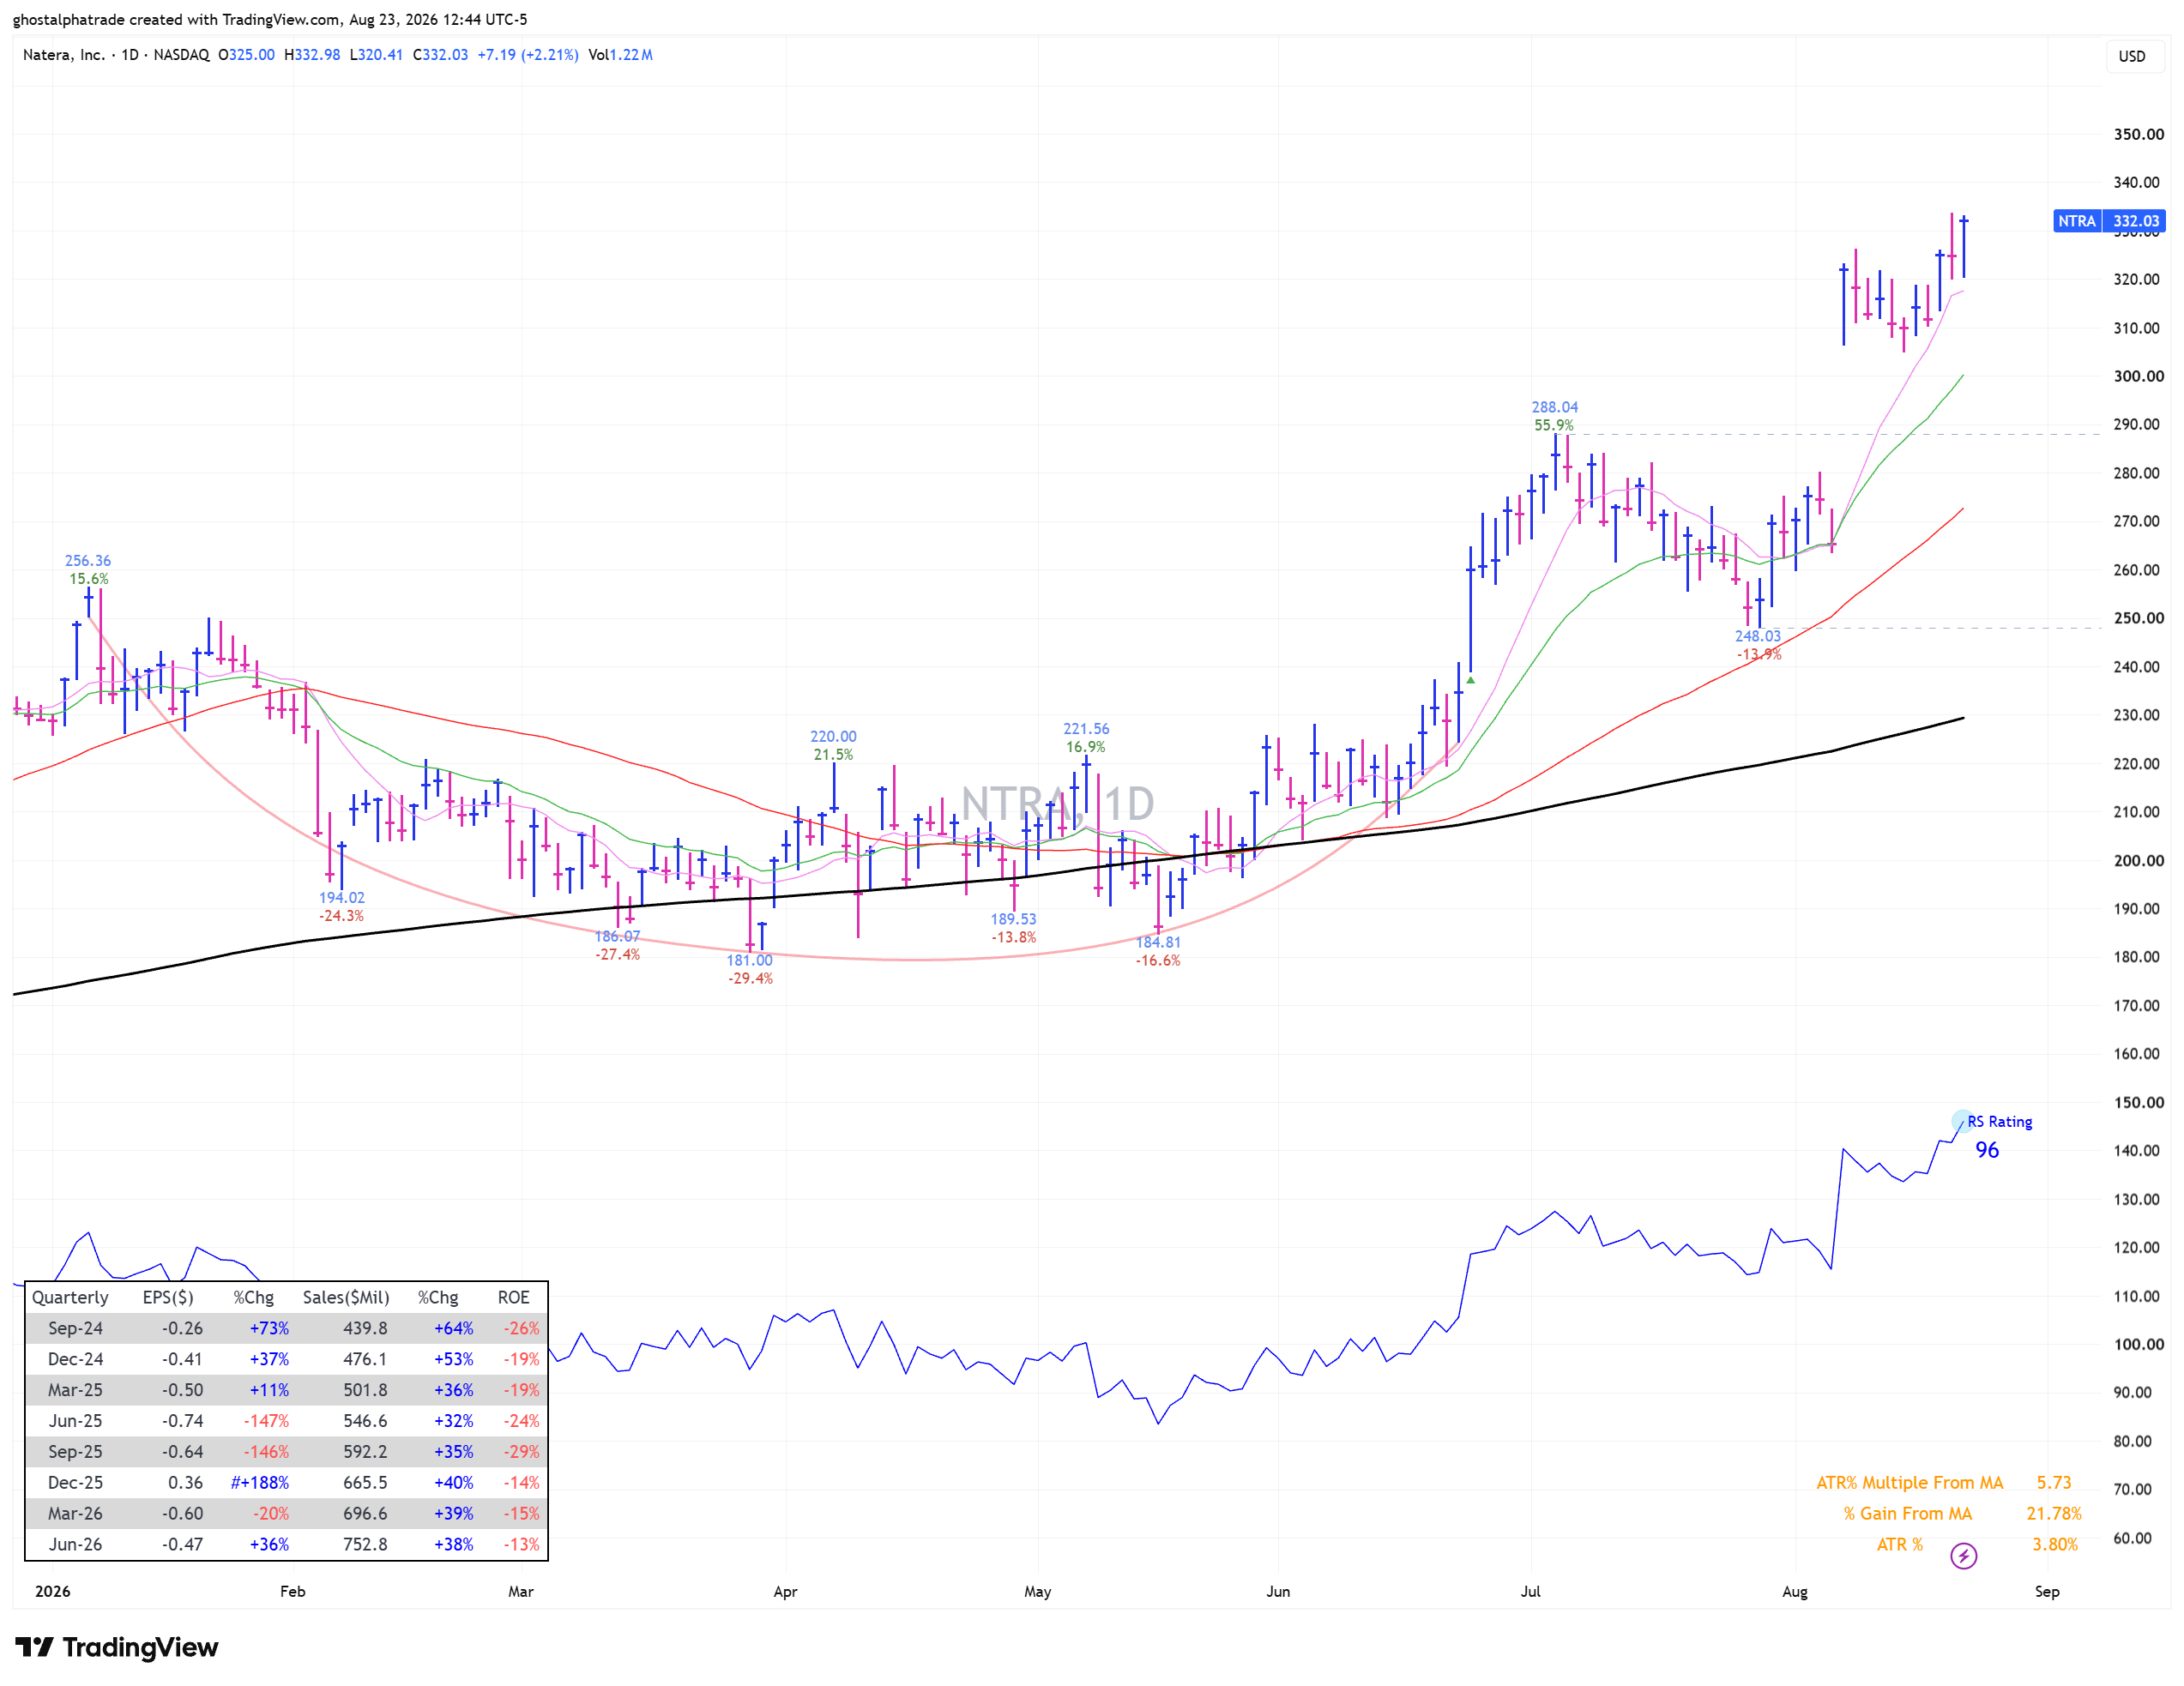Image resolution: width=2184 pixels, height=1686 pixels.
Task: Click the 248.03 low price label
Action: pos(1758,636)
